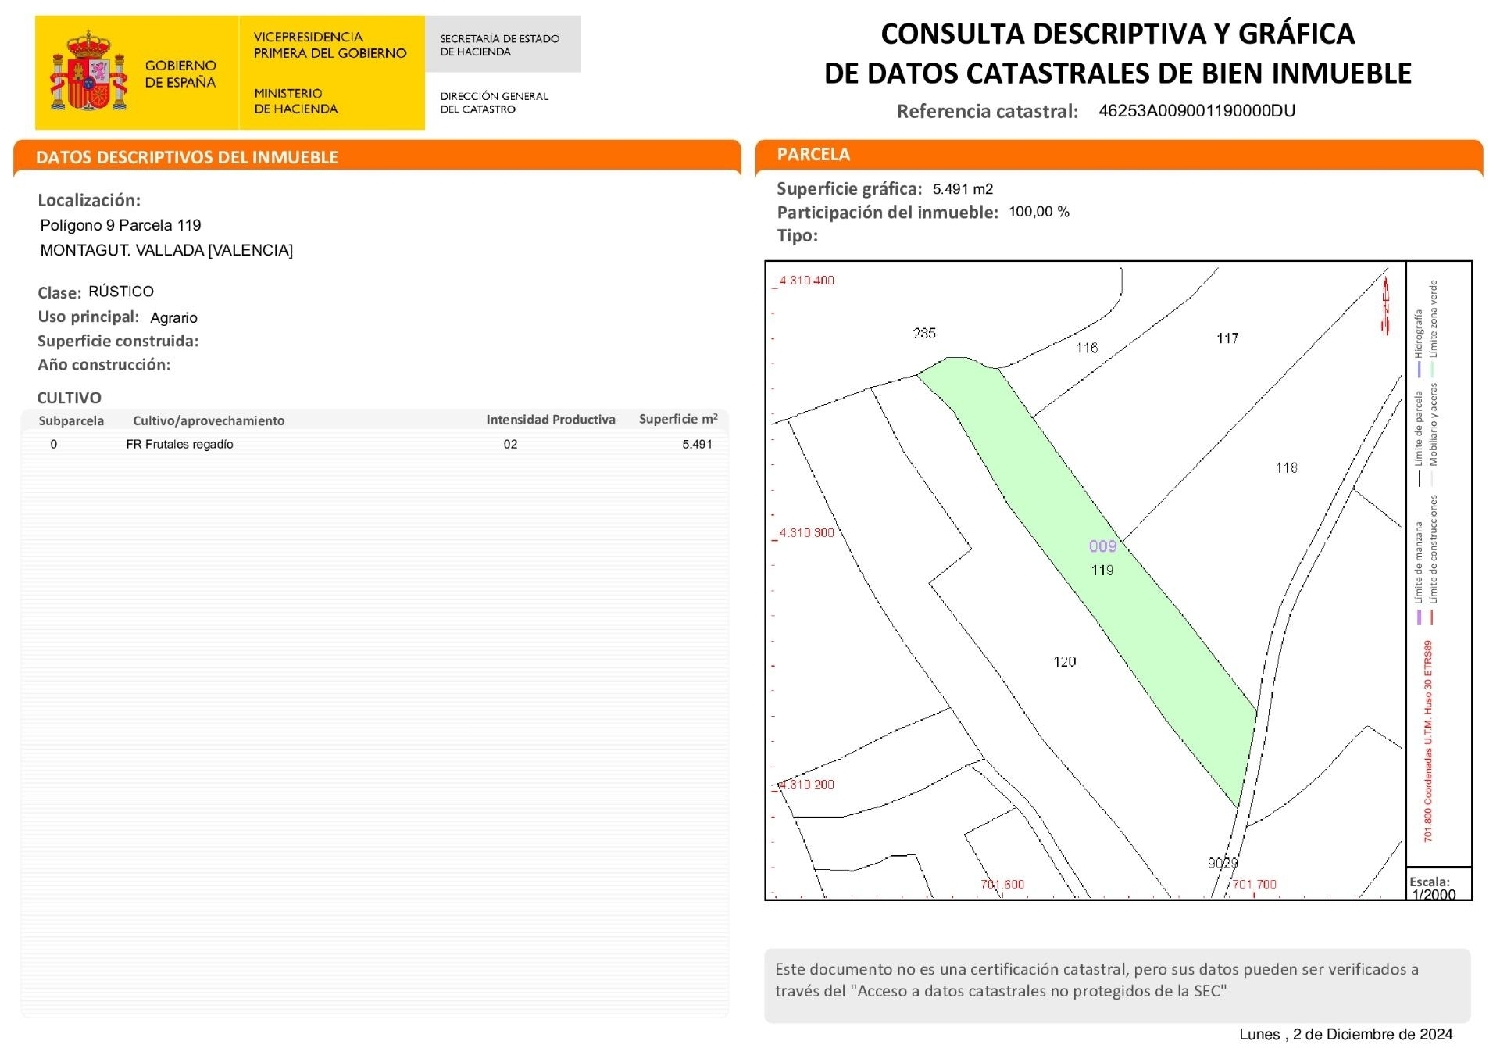This screenshot has width=1500, height=1059.
Task: Click the 'Superficie construida:' label
Action: tap(118, 341)
